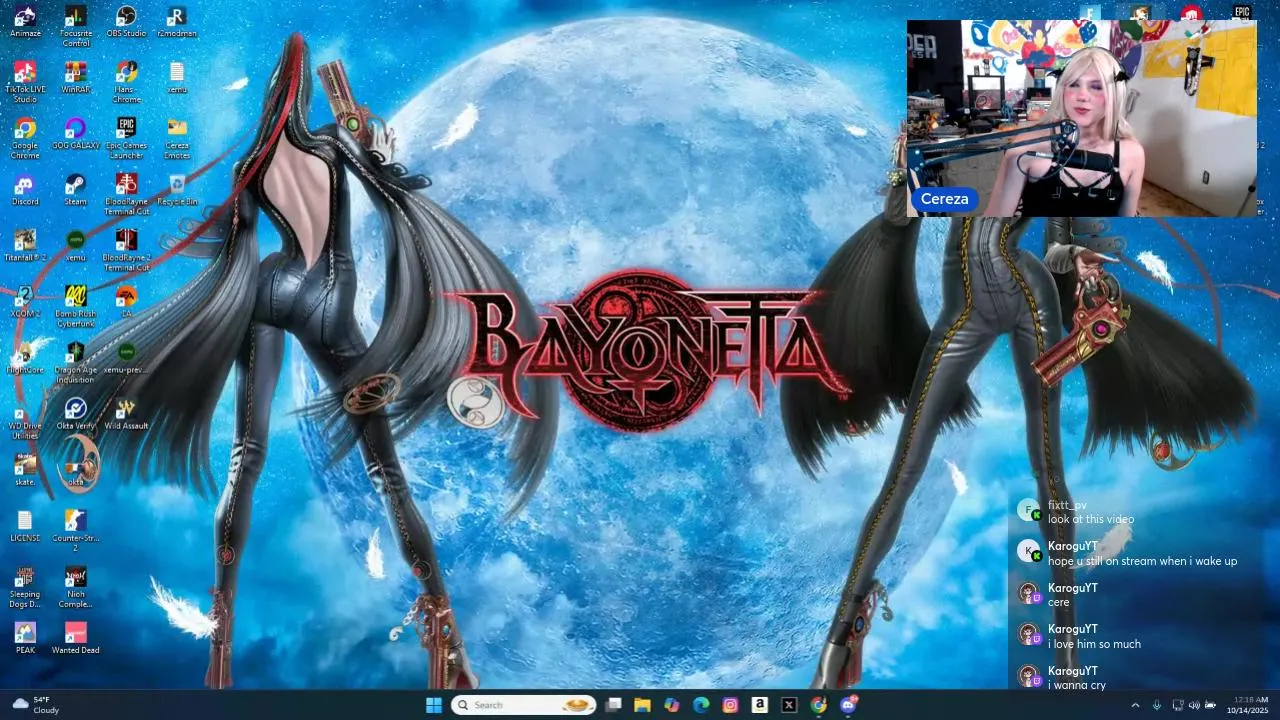The height and width of the screenshot is (720, 1280).
Task: Select the Wanted Dead desktop shortcut
Action: [x=75, y=638]
